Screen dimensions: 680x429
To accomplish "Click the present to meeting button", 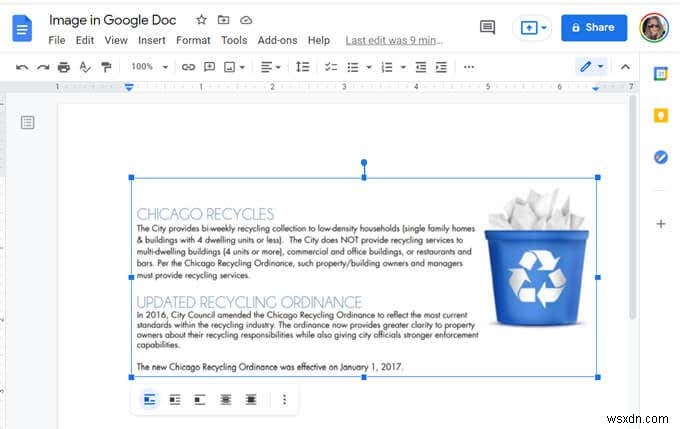I will [529, 28].
